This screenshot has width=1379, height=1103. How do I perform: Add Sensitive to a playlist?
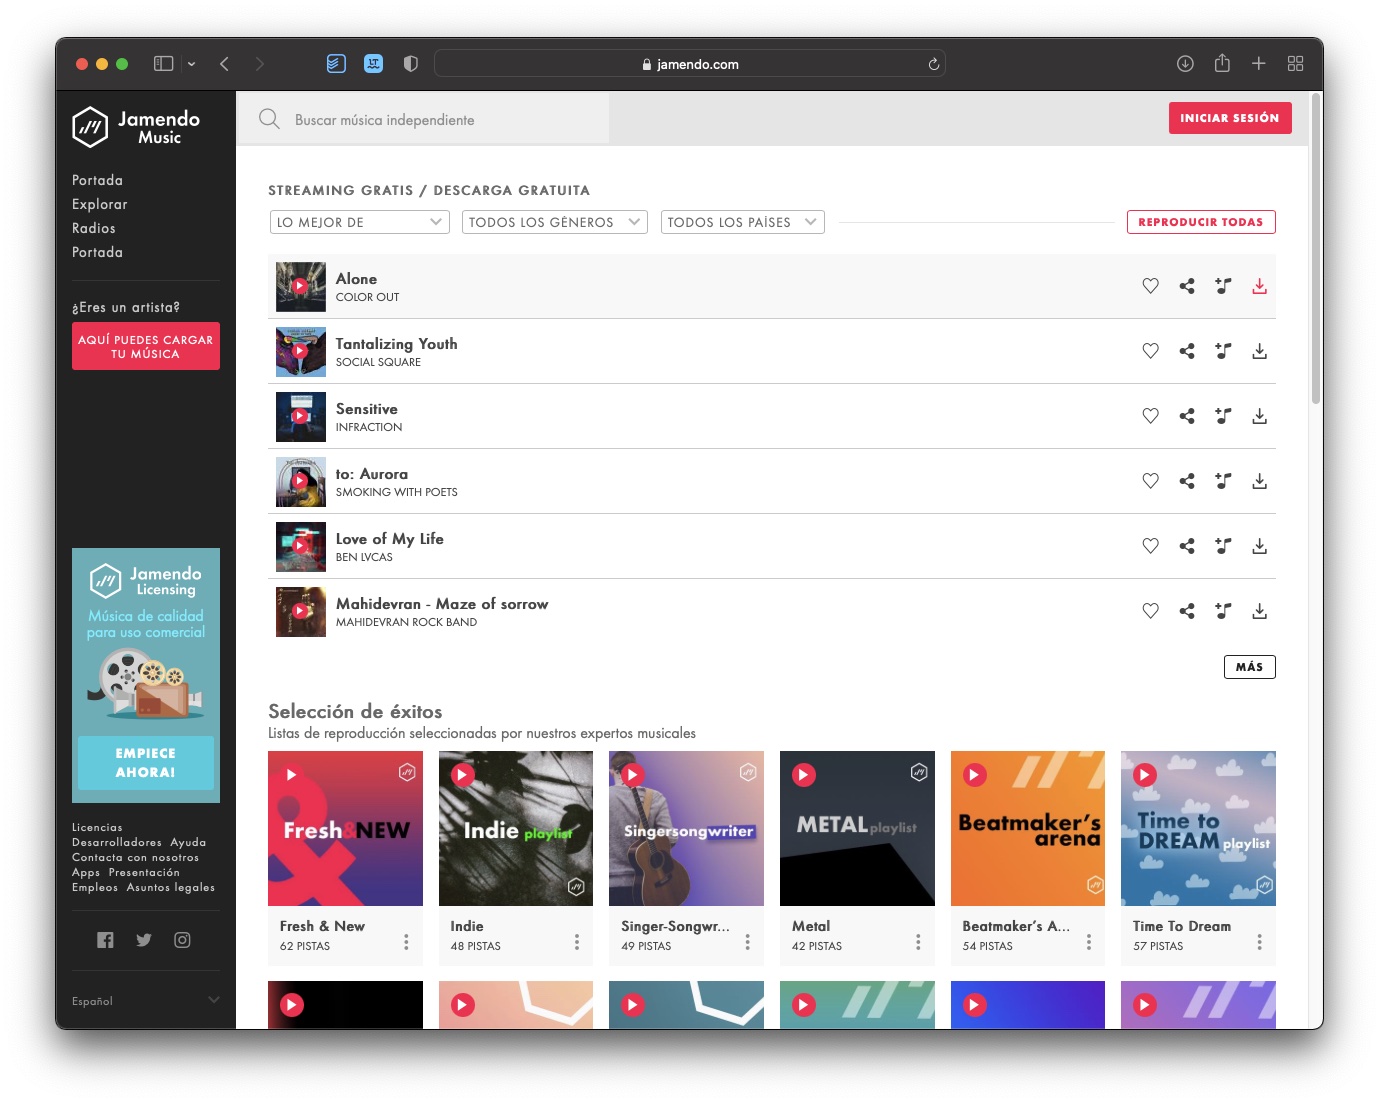tap(1223, 416)
